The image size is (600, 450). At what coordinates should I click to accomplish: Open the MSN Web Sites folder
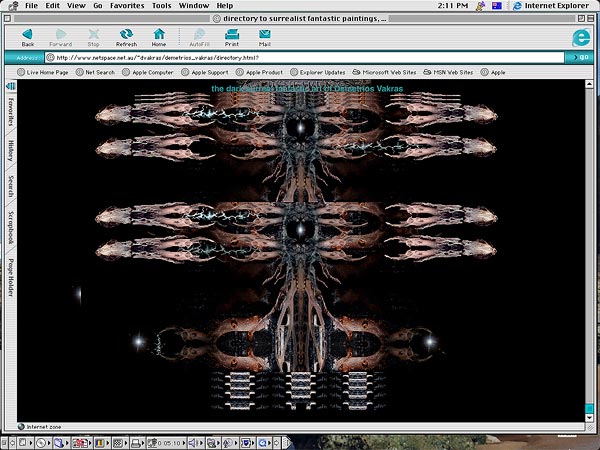click(x=448, y=72)
